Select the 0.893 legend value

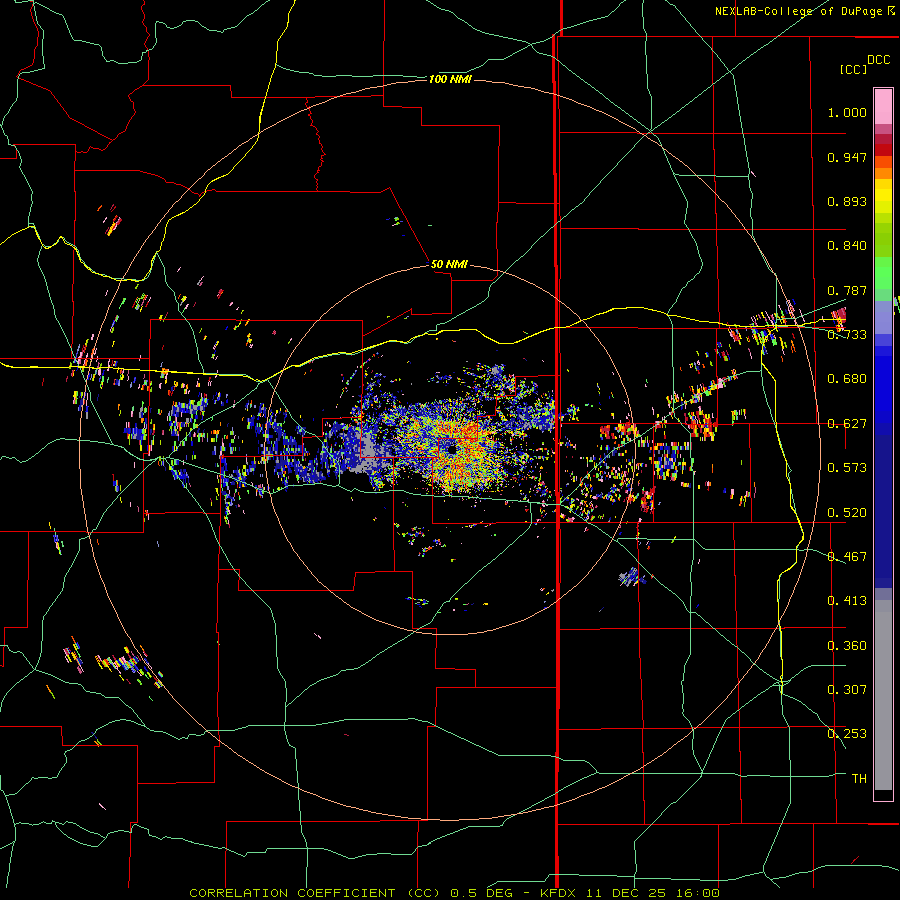click(x=847, y=201)
